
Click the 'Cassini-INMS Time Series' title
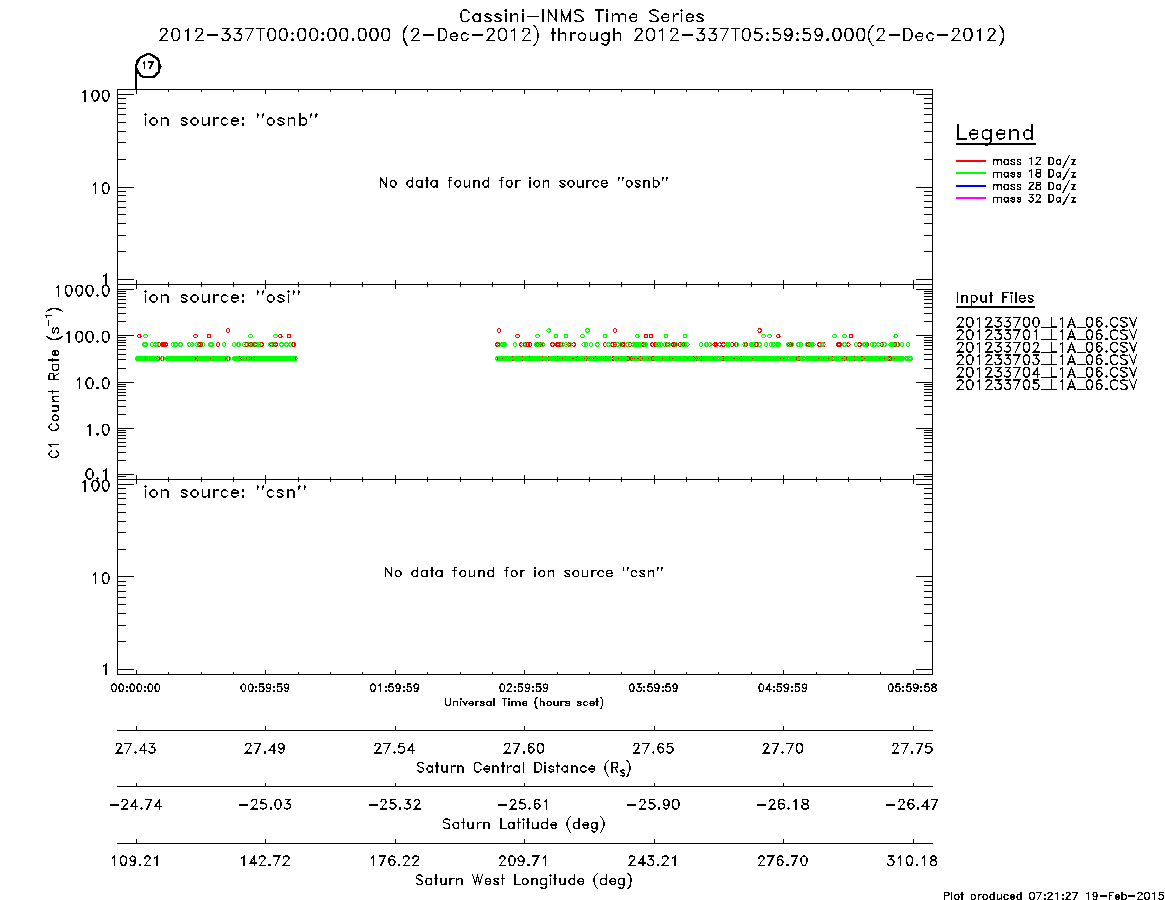click(582, 16)
